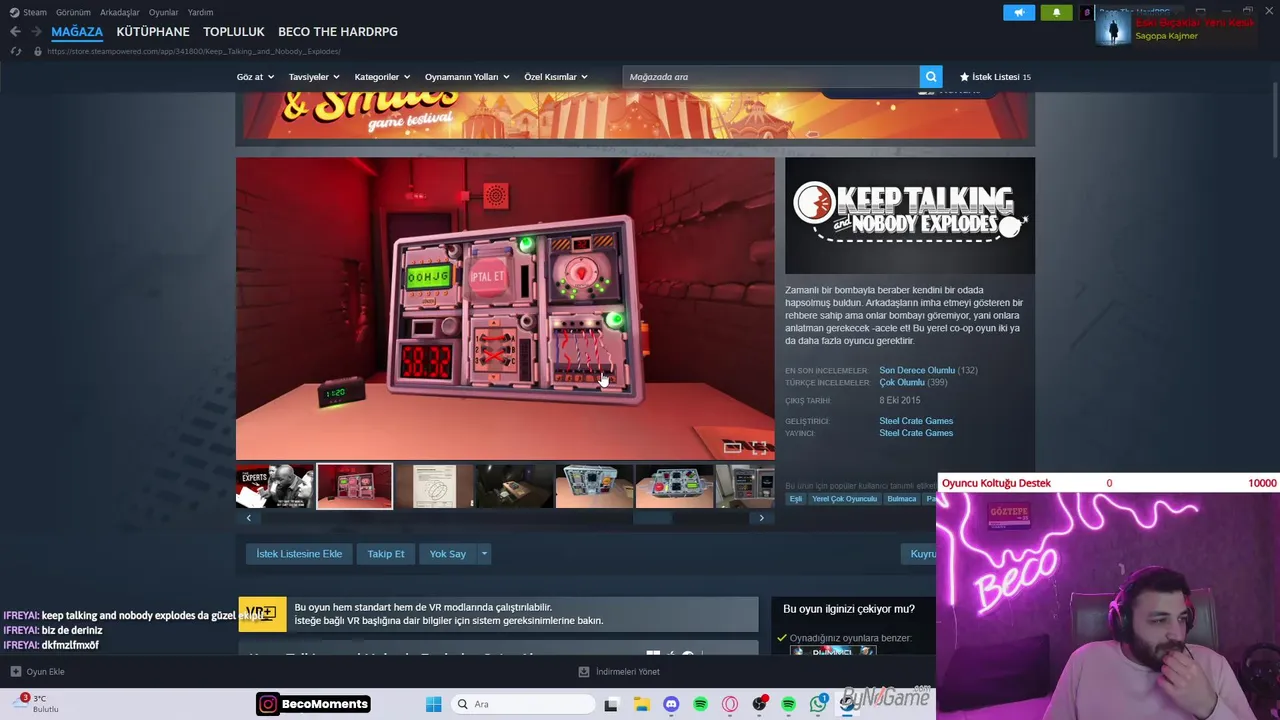Open the Arkadaşlar menu
This screenshot has width=1280, height=720.
click(x=120, y=12)
